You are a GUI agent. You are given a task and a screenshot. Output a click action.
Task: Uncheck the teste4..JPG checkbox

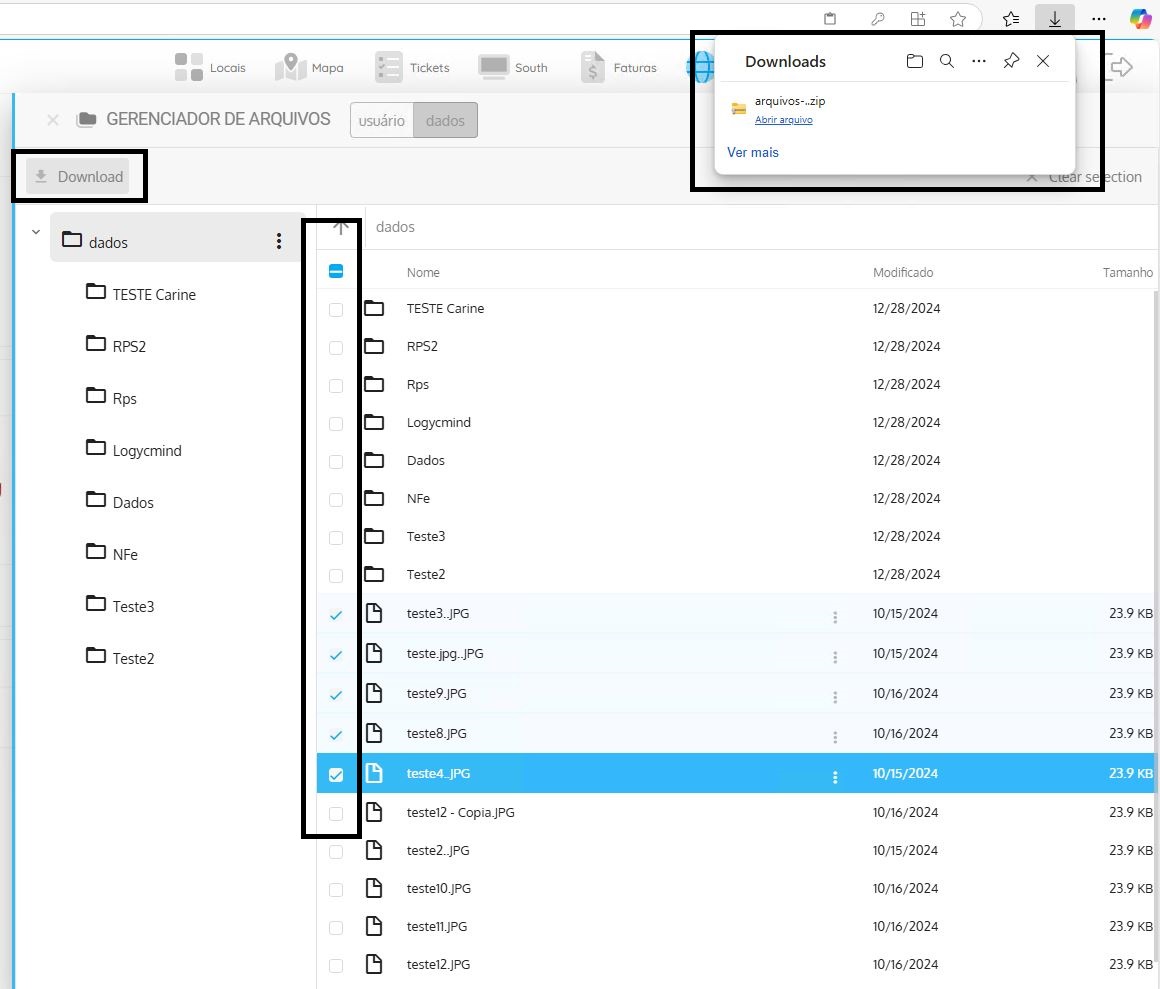[x=336, y=774]
